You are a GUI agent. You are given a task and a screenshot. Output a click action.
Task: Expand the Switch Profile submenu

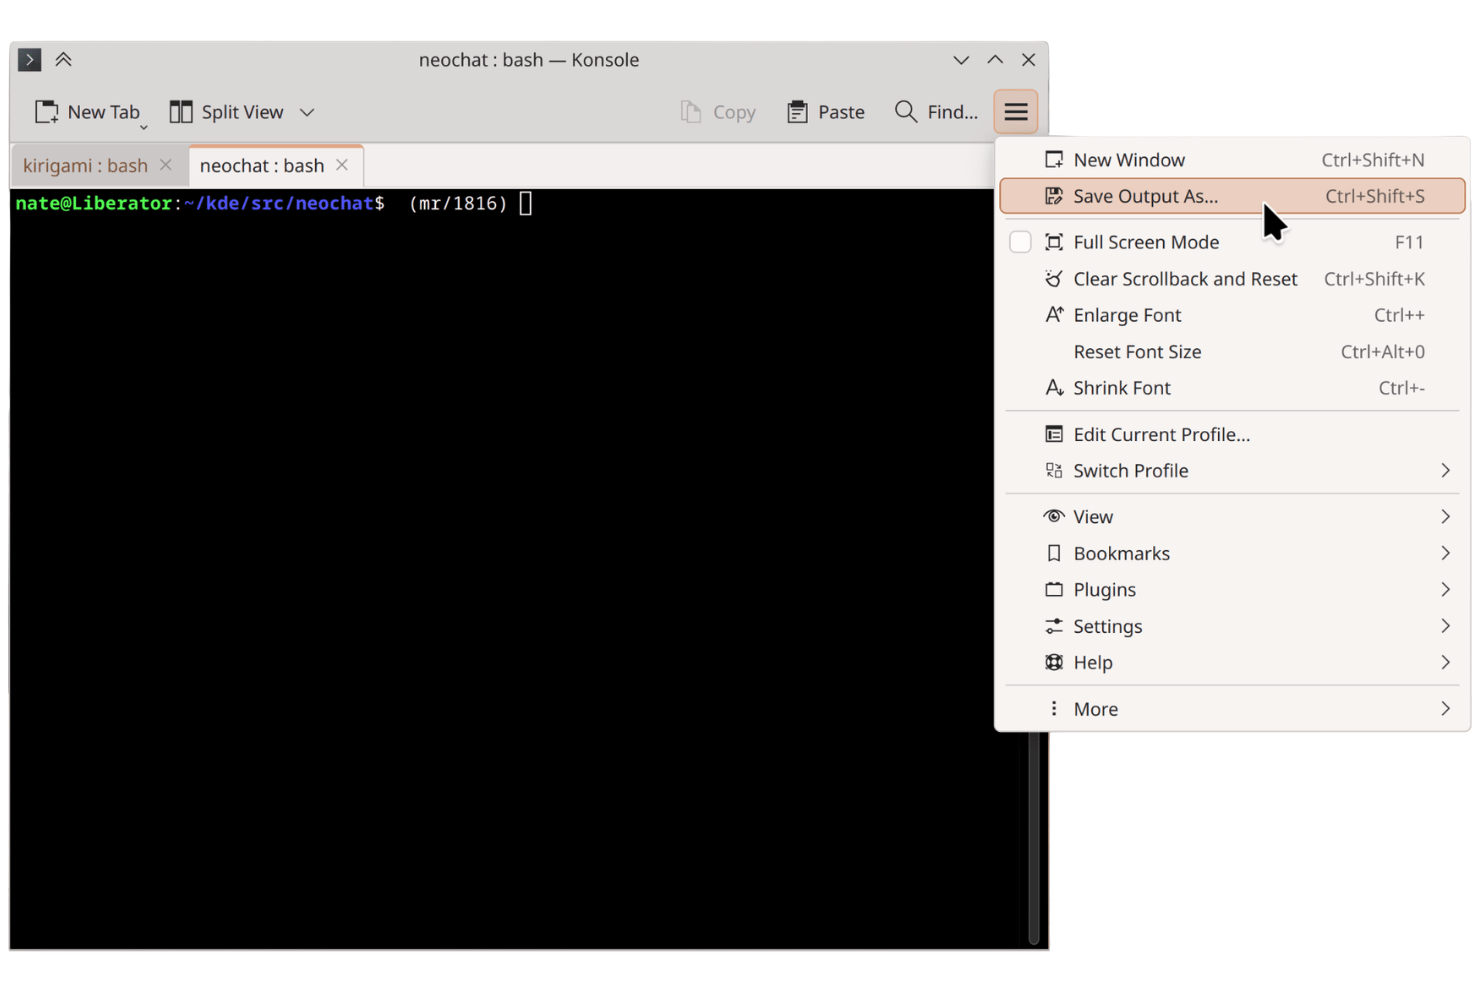coord(1232,471)
